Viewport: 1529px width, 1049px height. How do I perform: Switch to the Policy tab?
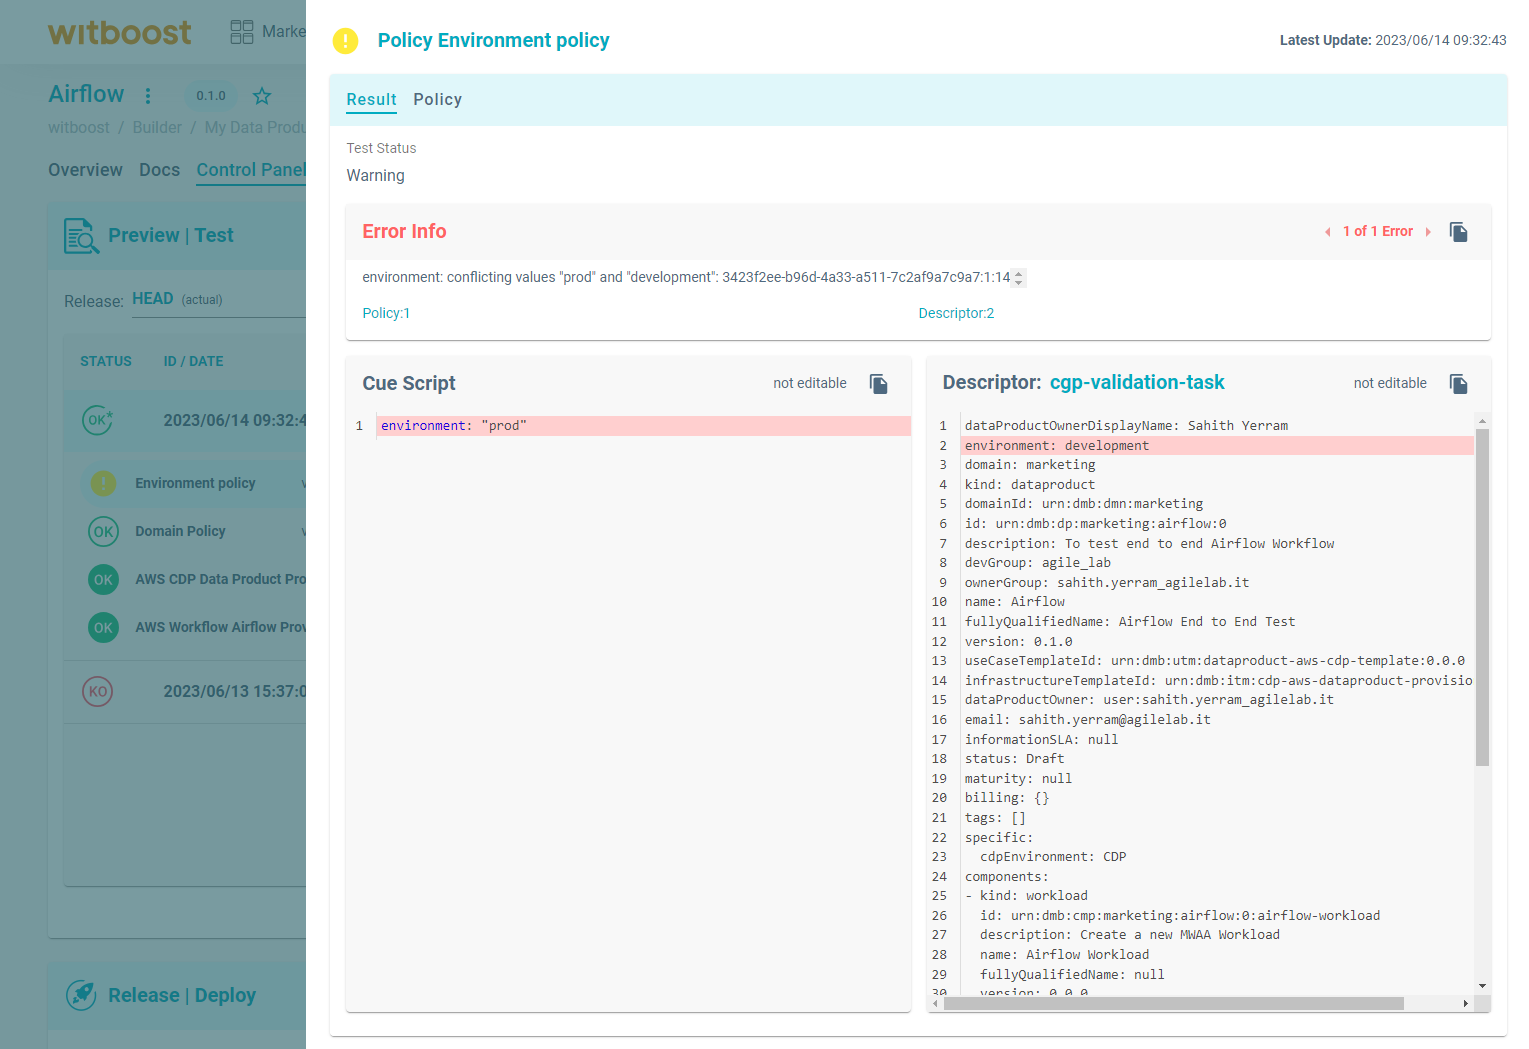(437, 100)
